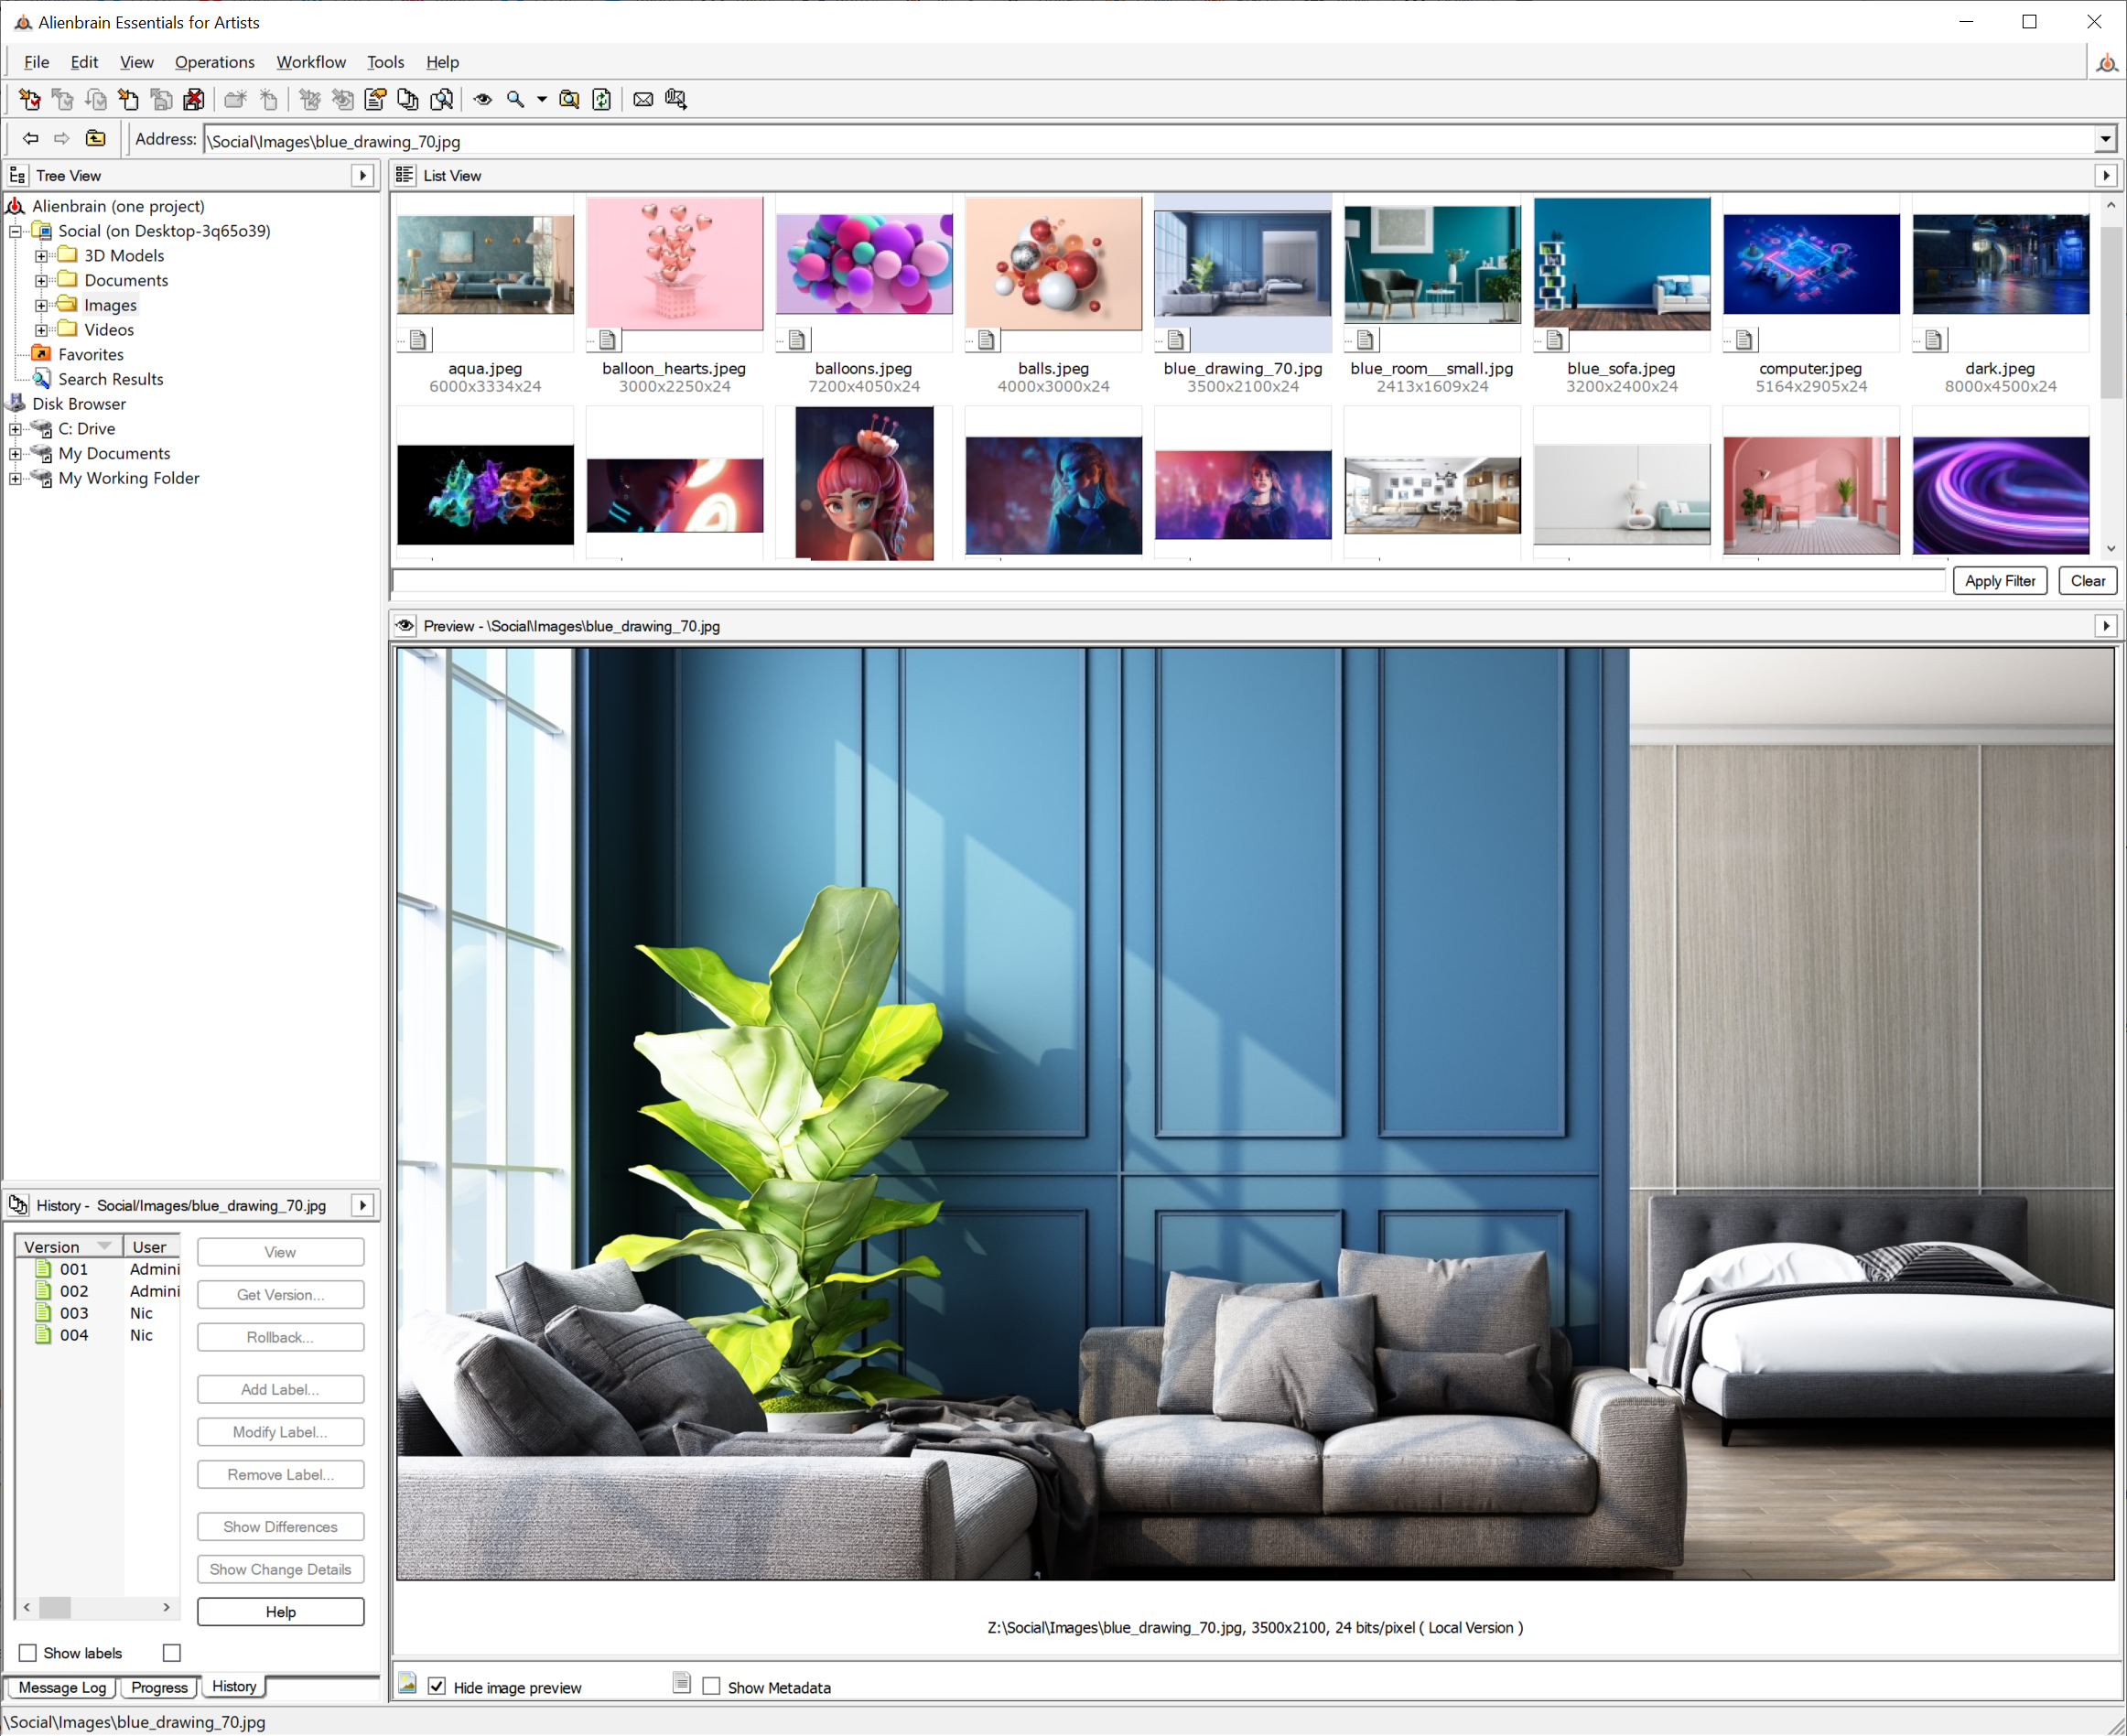Click the properties icon with hand
Image resolution: width=2127 pixels, height=1736 pixels.
(x=375, y=99)
